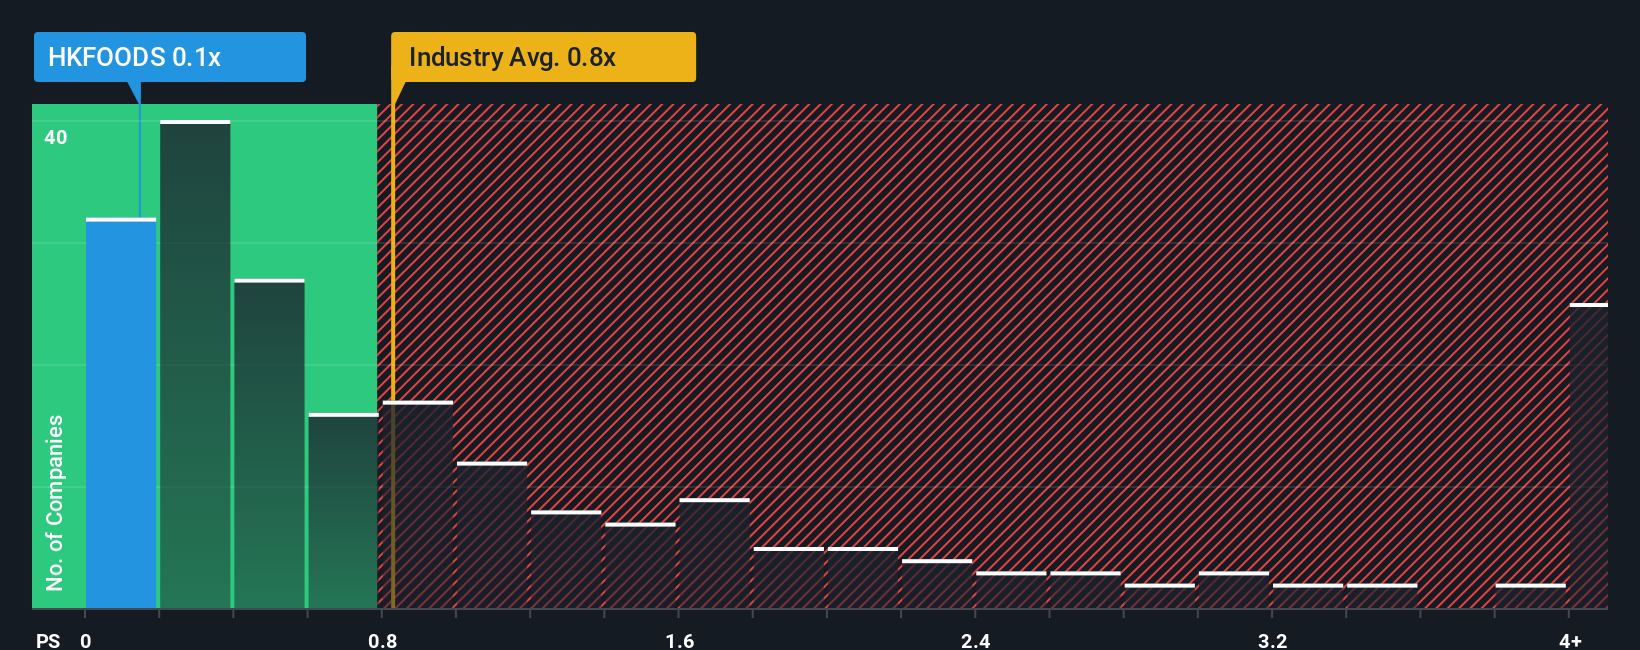Click the fourth green bar left of 0.8
This screenshot has width=1640, height=650.
(343, 511)
